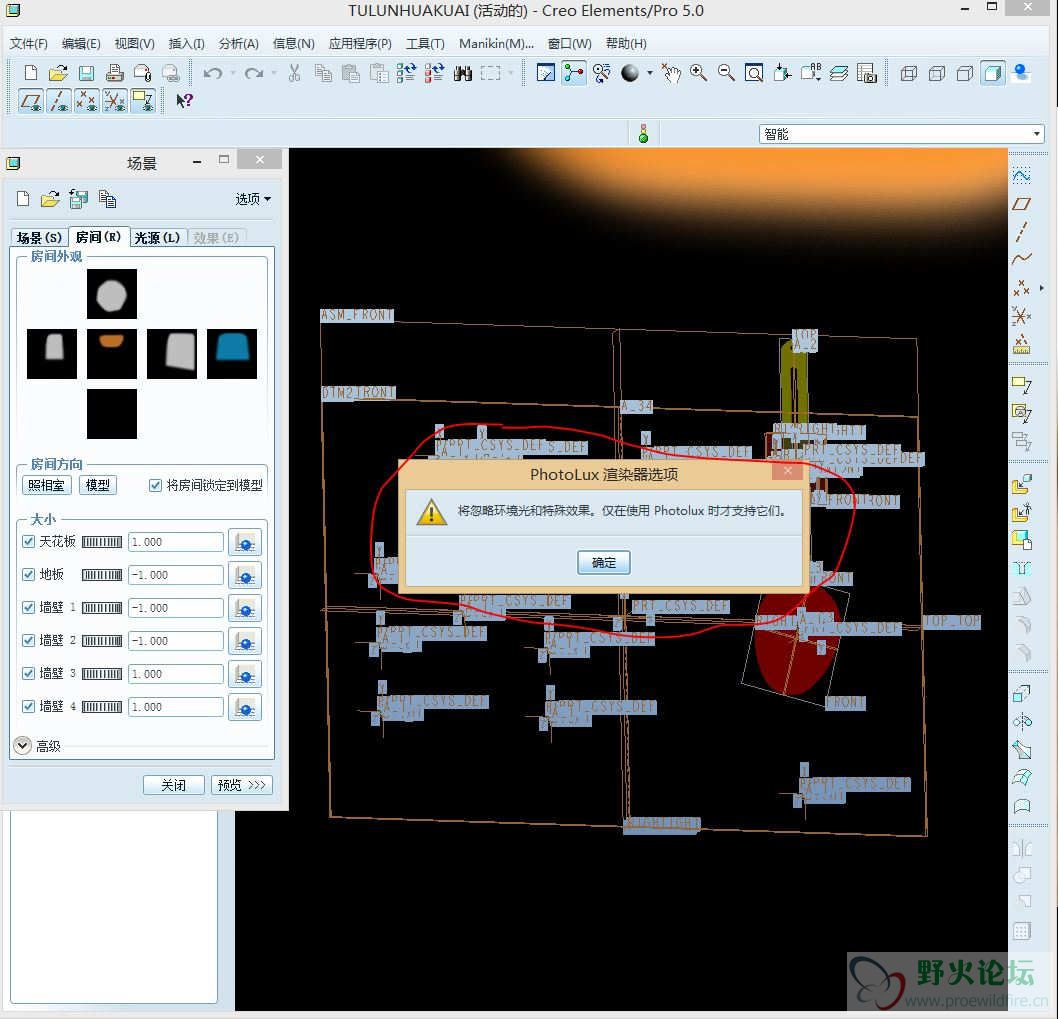
Task: Expand the 高级 section
Action: 23,746
